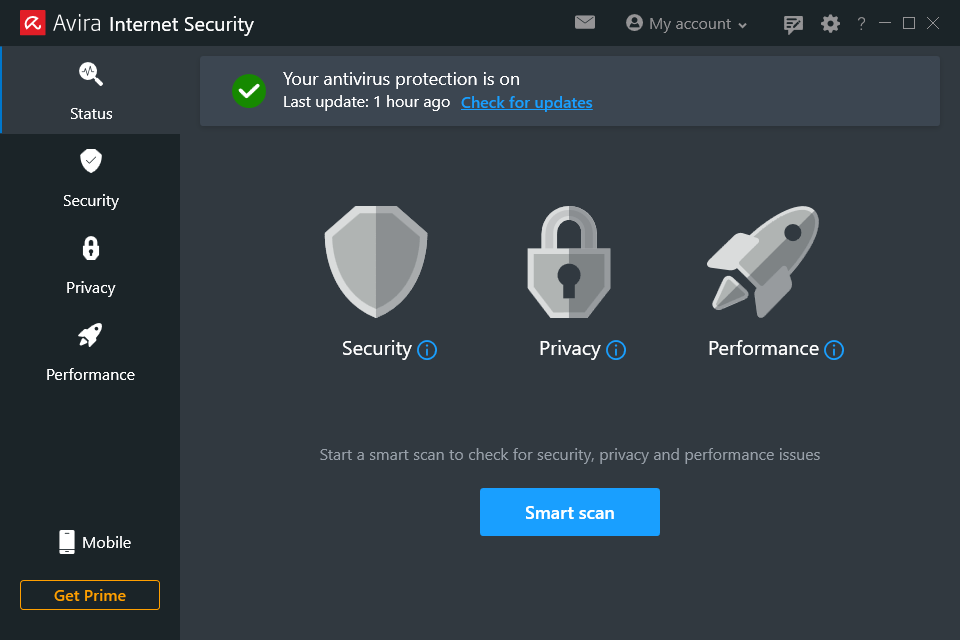This screenshot has height=640, width=960.
Task: Expand the My account dropdown
Action: tap(687, 23)
